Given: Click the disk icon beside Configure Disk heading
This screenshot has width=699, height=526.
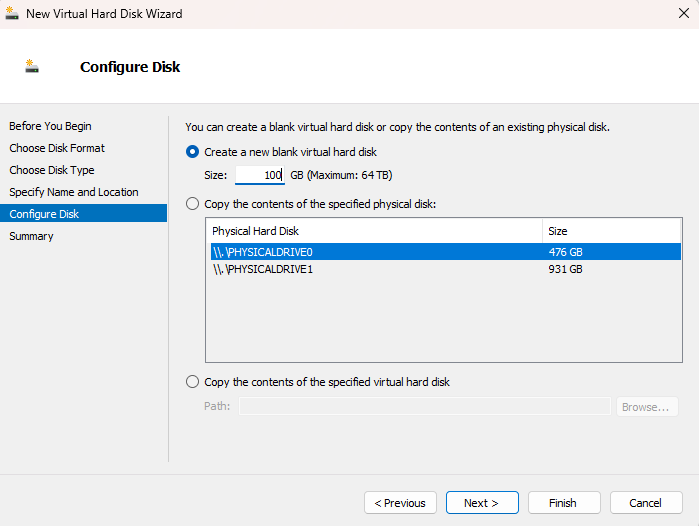Looking at the screenshot, I should pos(32,66).
